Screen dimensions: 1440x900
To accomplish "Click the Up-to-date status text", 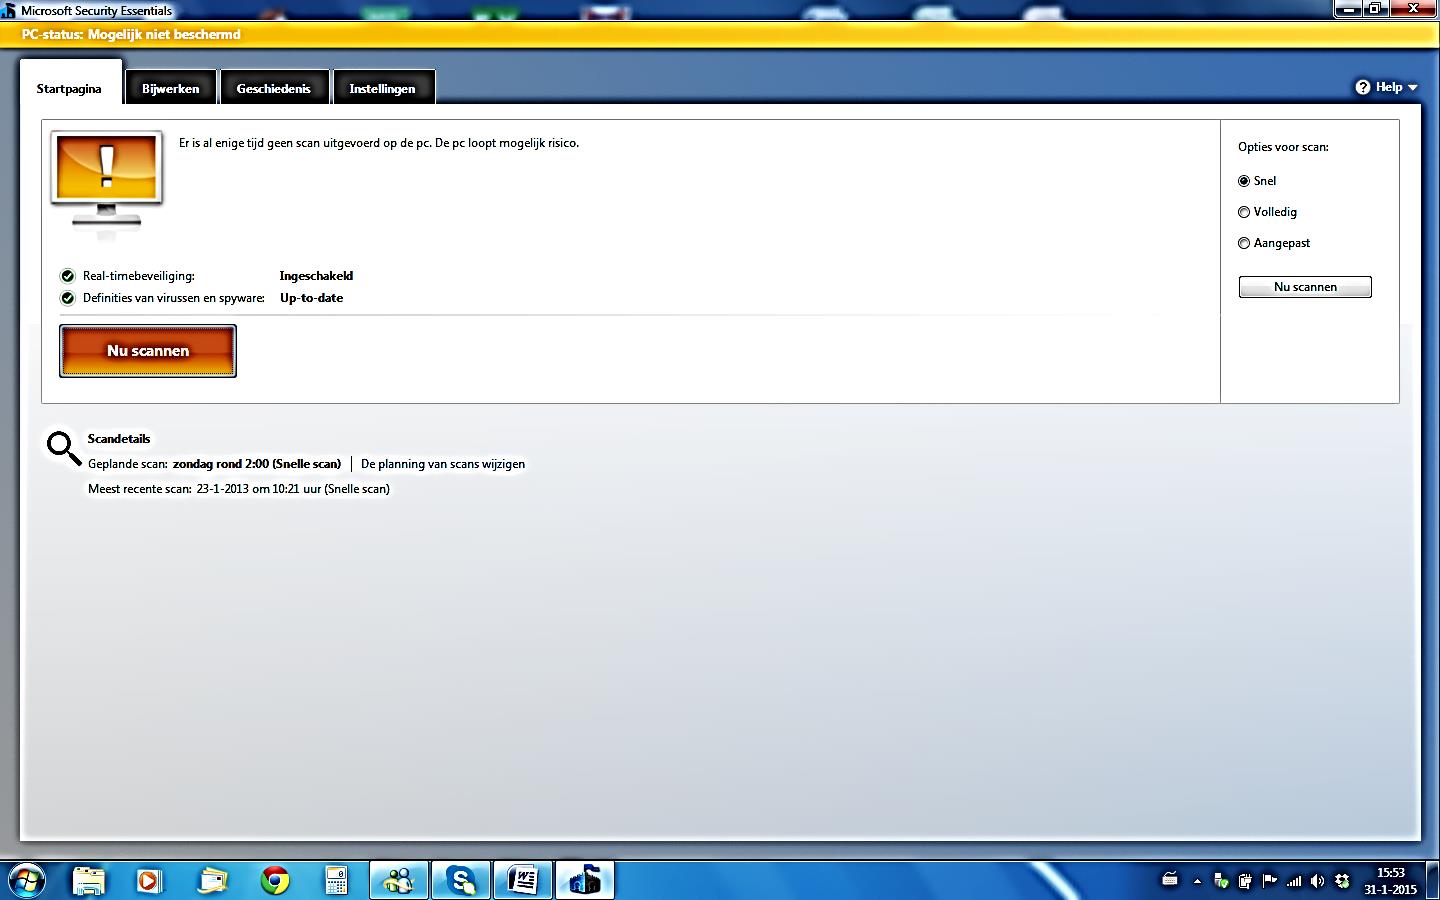I will click(x=311, y=298).
